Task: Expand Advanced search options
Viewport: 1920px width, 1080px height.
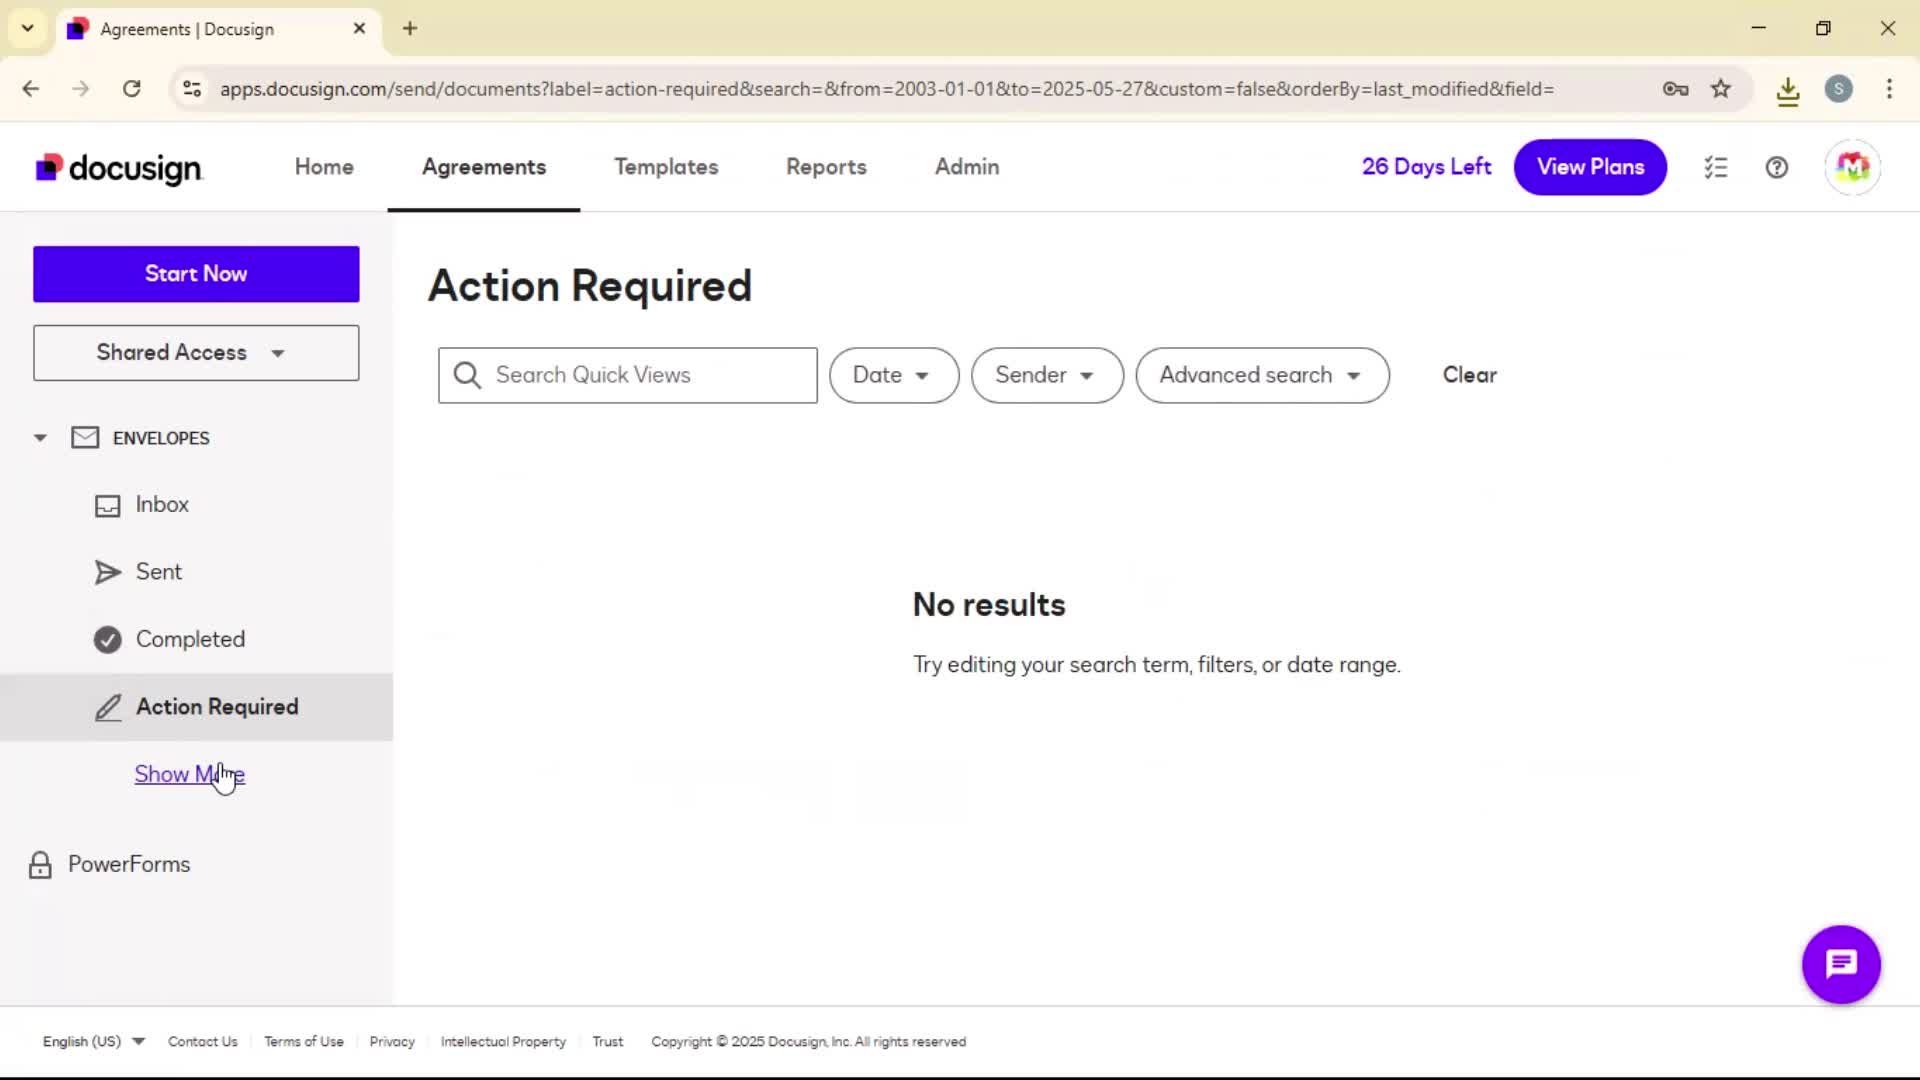Action: pyautogui.click(x=1262, y=375)
